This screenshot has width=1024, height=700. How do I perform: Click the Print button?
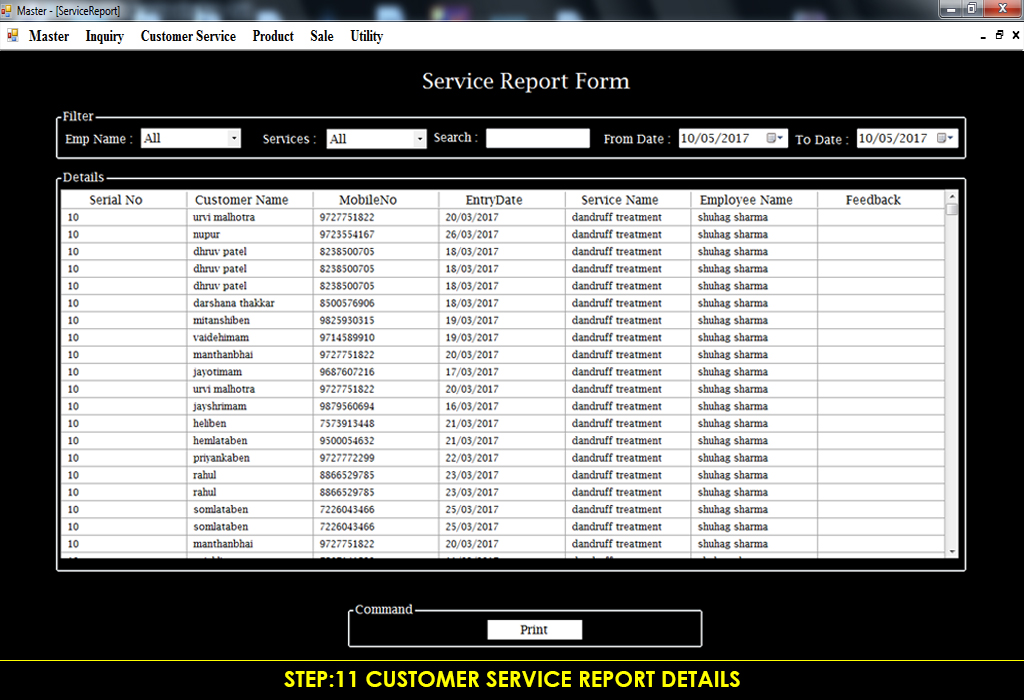534,629
